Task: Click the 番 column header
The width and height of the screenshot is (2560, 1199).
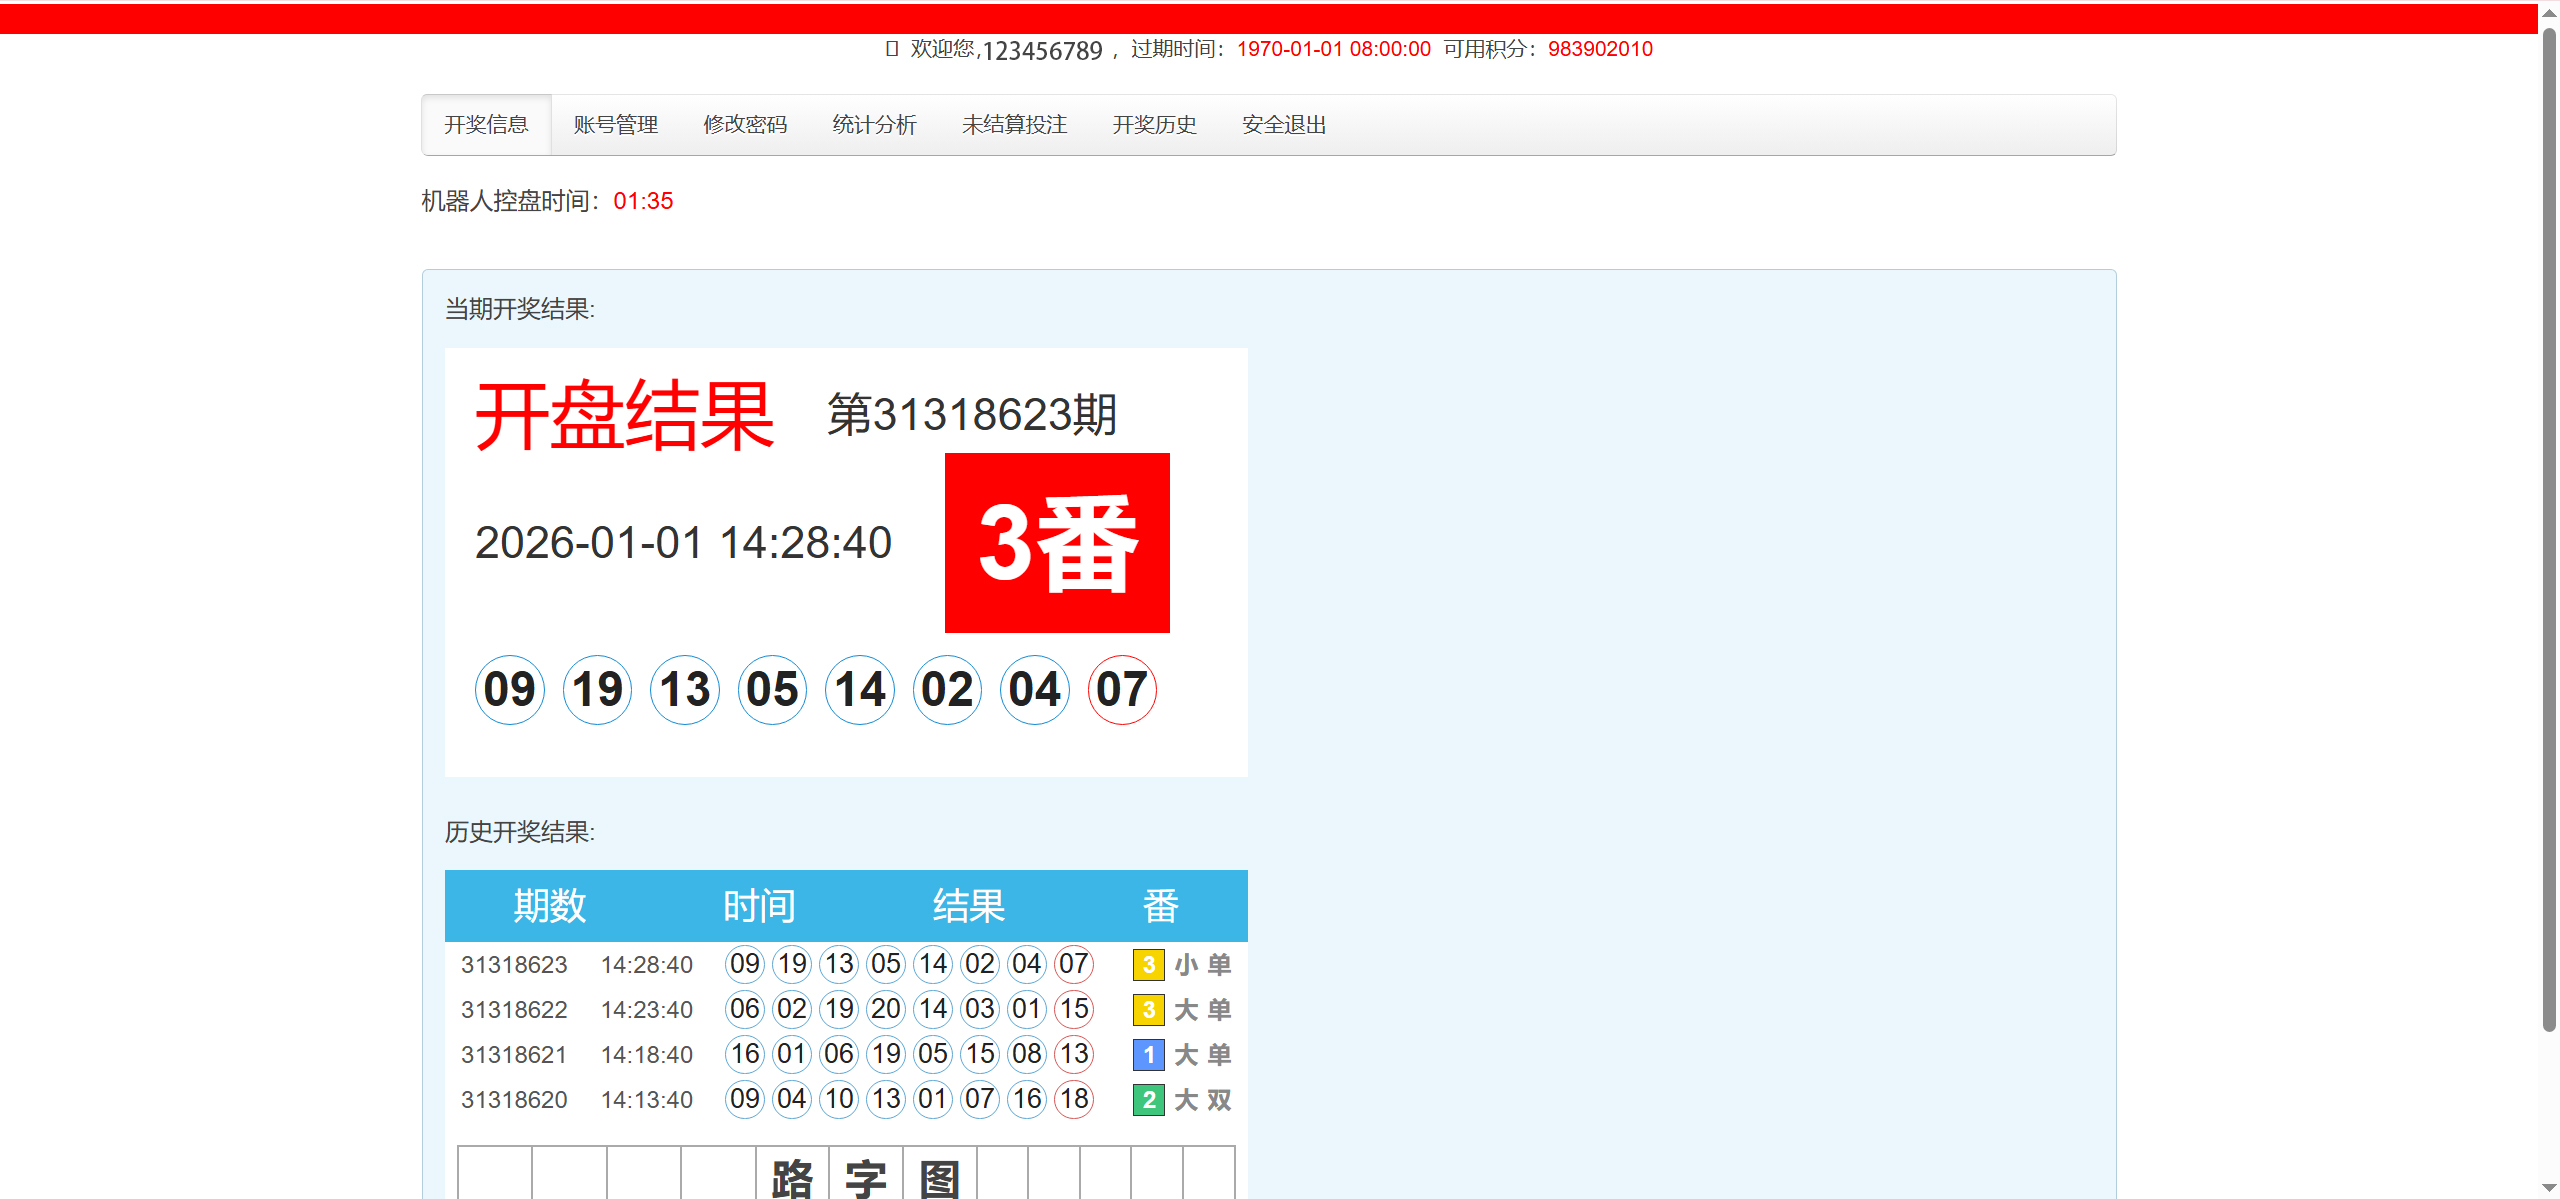Action: point(1160,906)
